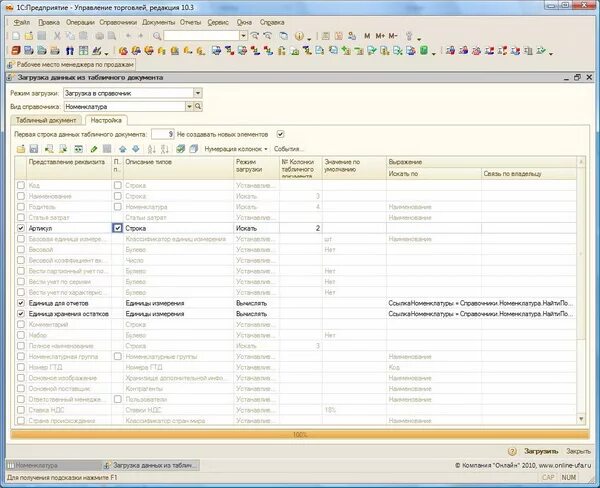
Task: Expand the dropdown arrow next to info icon
Action: tap(309, 38)
